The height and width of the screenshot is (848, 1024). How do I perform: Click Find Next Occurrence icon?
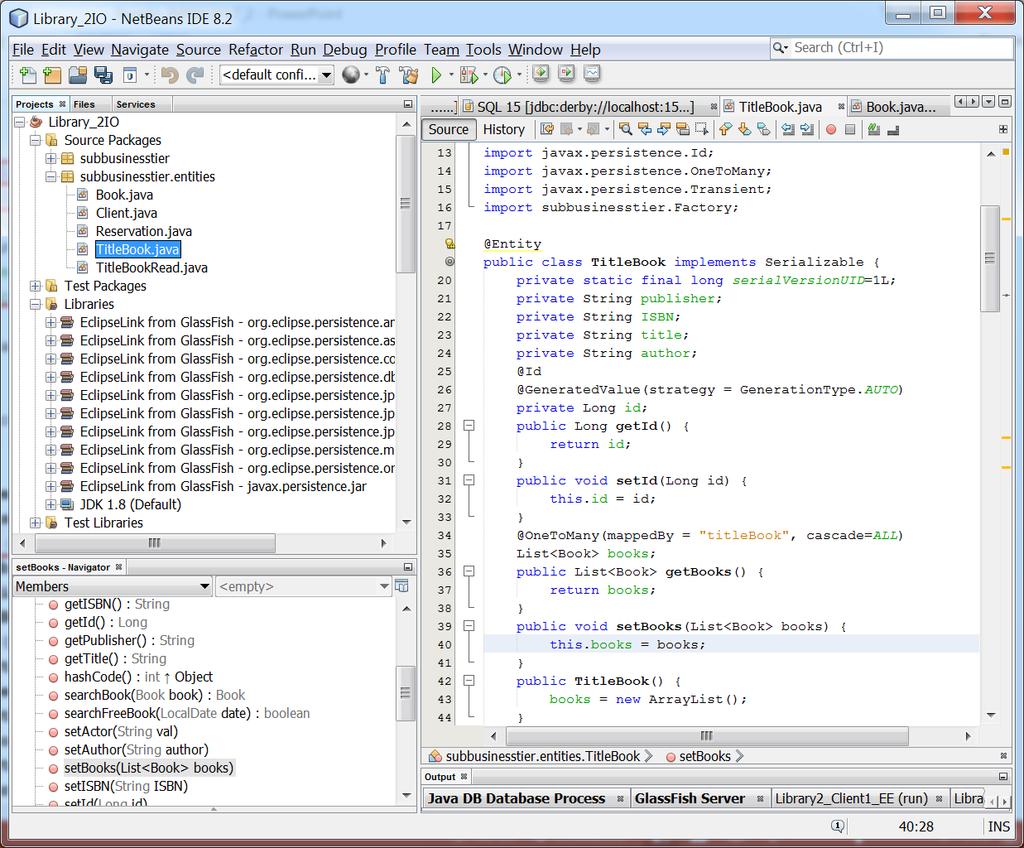coord(664,129)
